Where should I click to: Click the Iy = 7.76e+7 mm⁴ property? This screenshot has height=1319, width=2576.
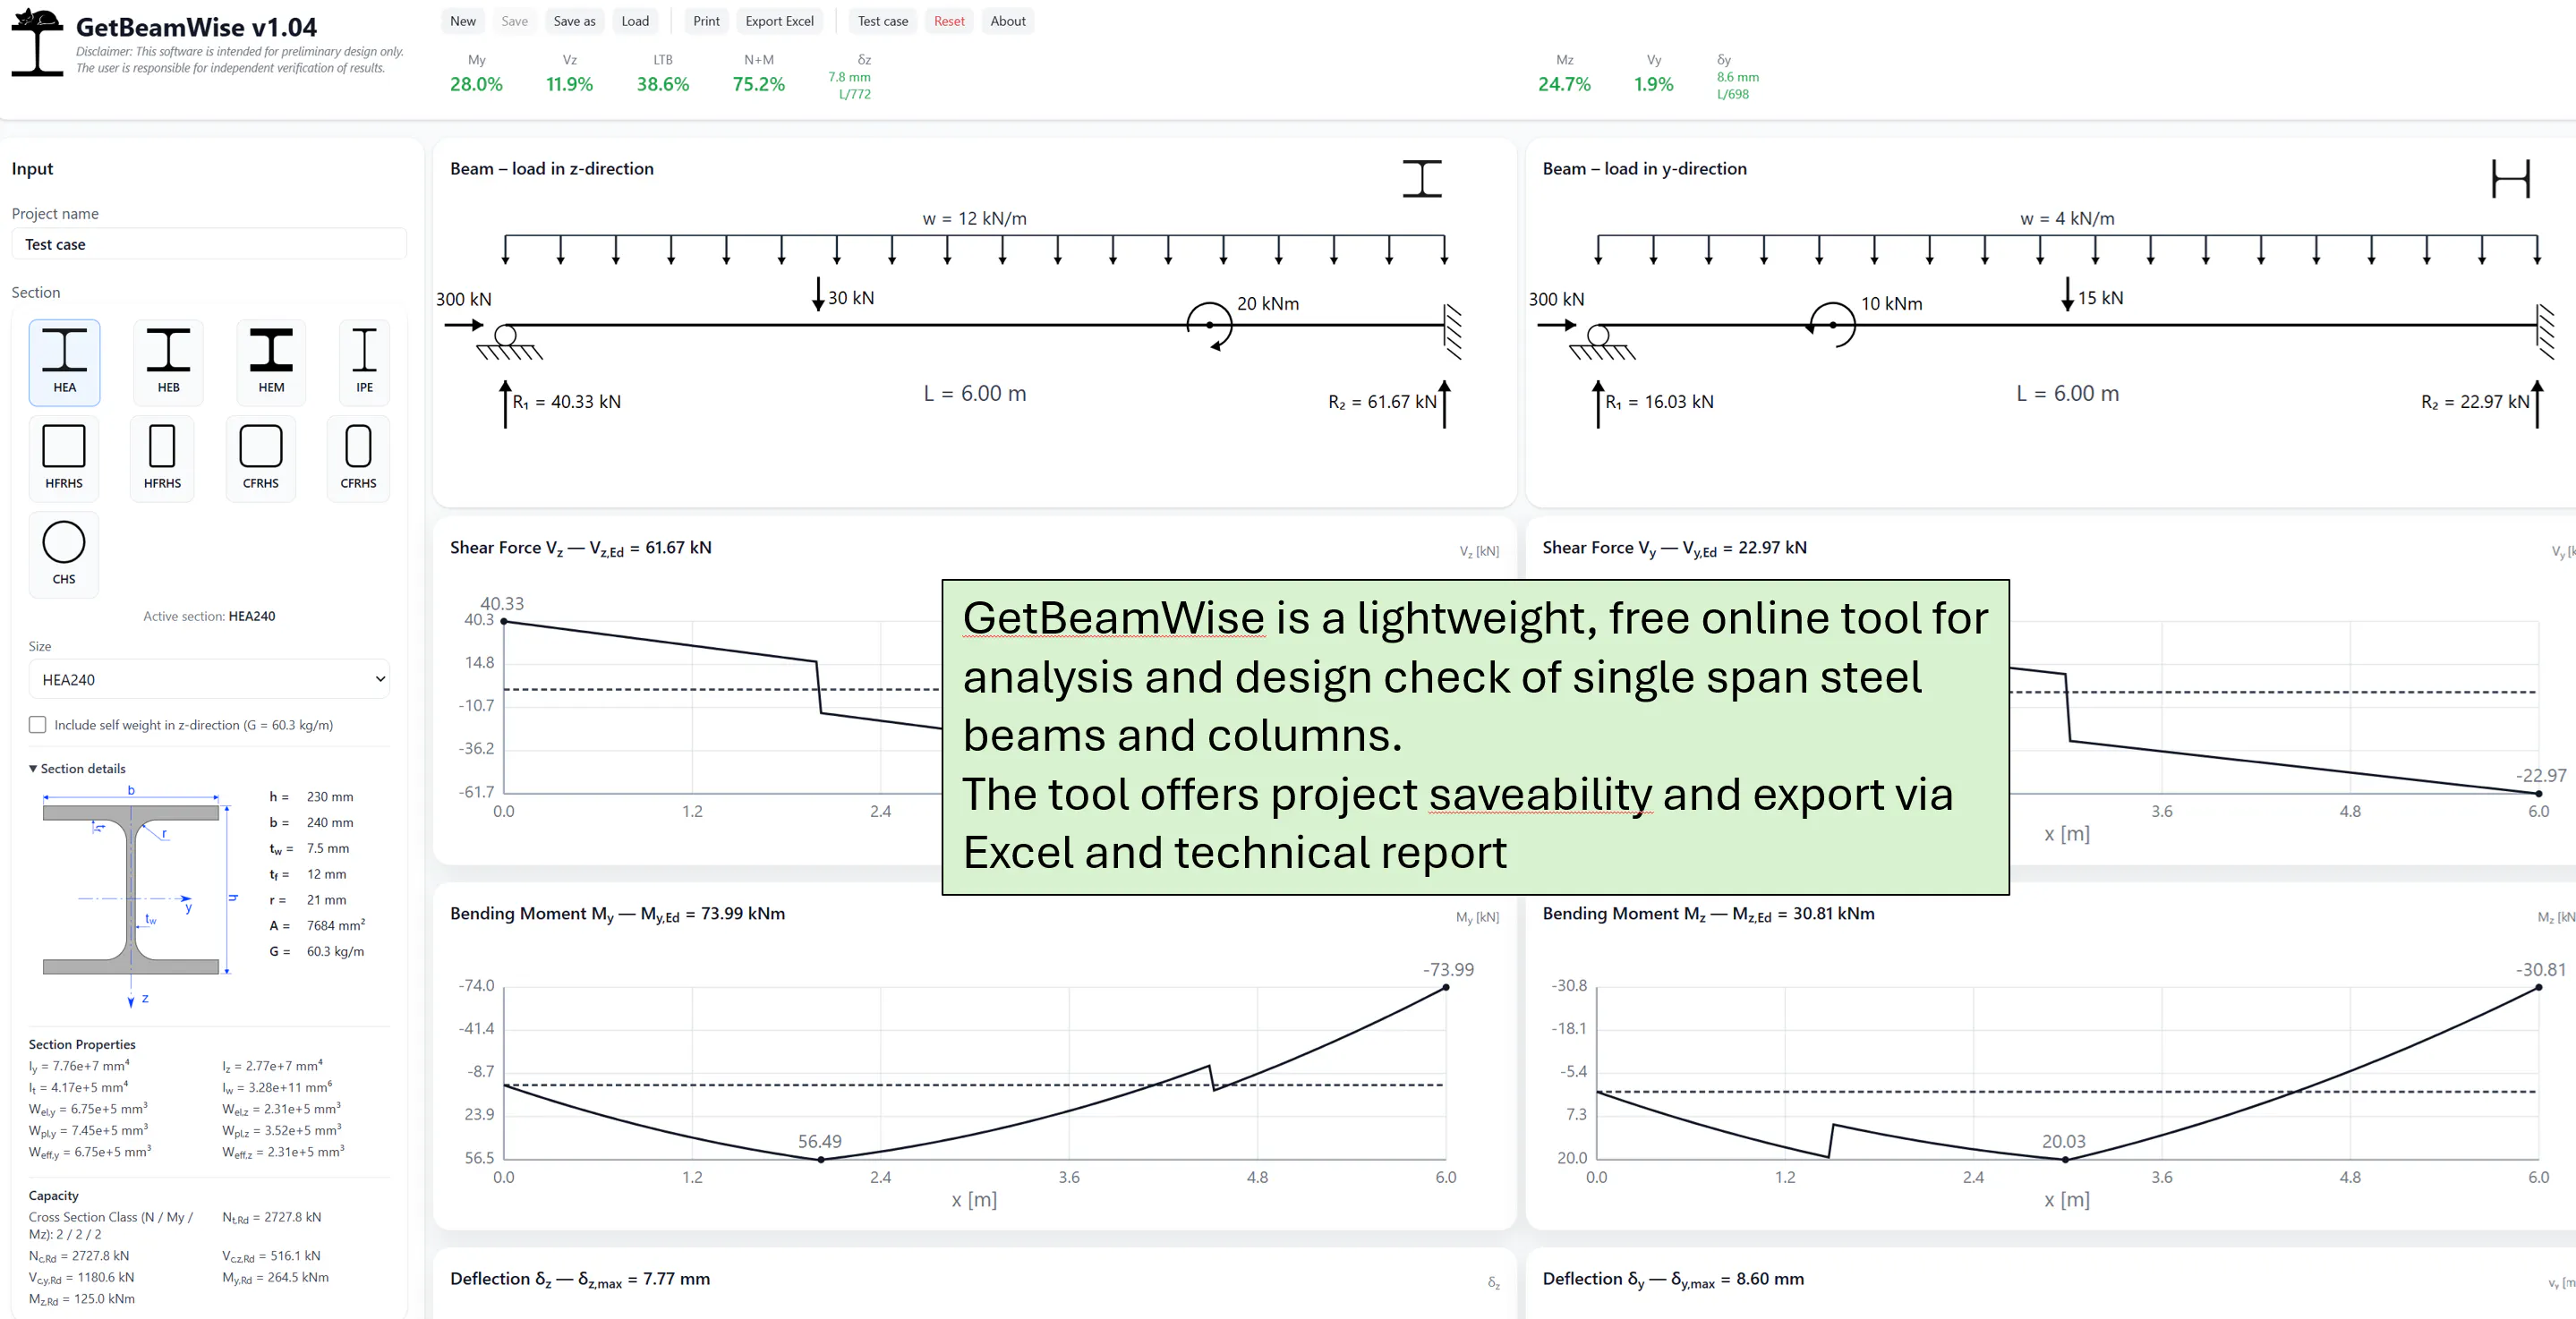pos(79,1065)
